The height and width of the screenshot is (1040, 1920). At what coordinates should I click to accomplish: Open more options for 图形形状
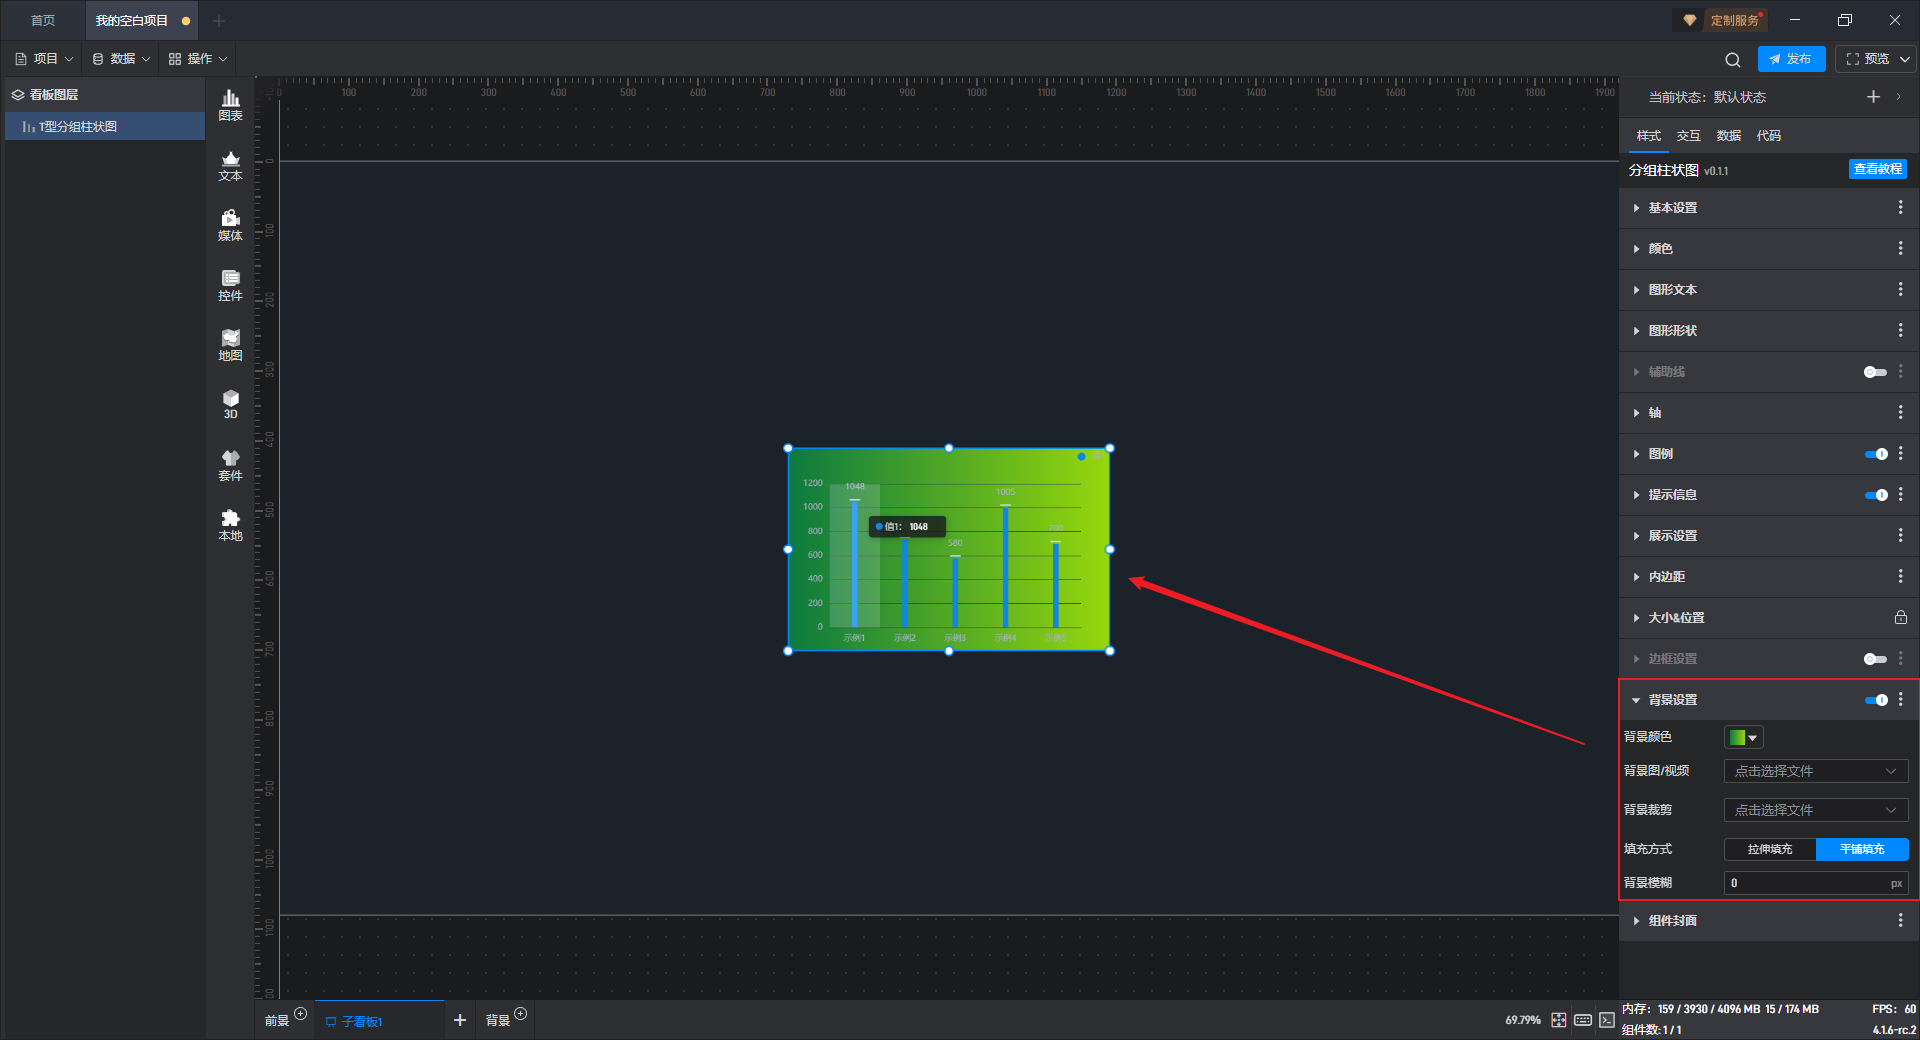coord(1900,330)
